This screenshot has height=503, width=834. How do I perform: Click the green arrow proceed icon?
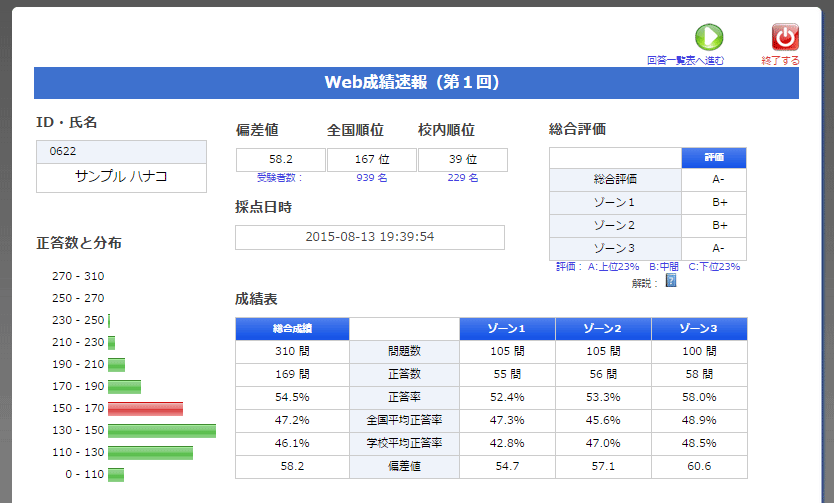[708, 37]
